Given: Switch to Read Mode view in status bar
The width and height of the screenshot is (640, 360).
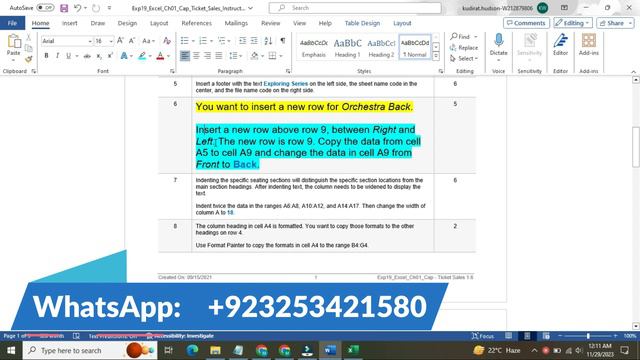Looking at the screenshot, I should coord(508,336).
